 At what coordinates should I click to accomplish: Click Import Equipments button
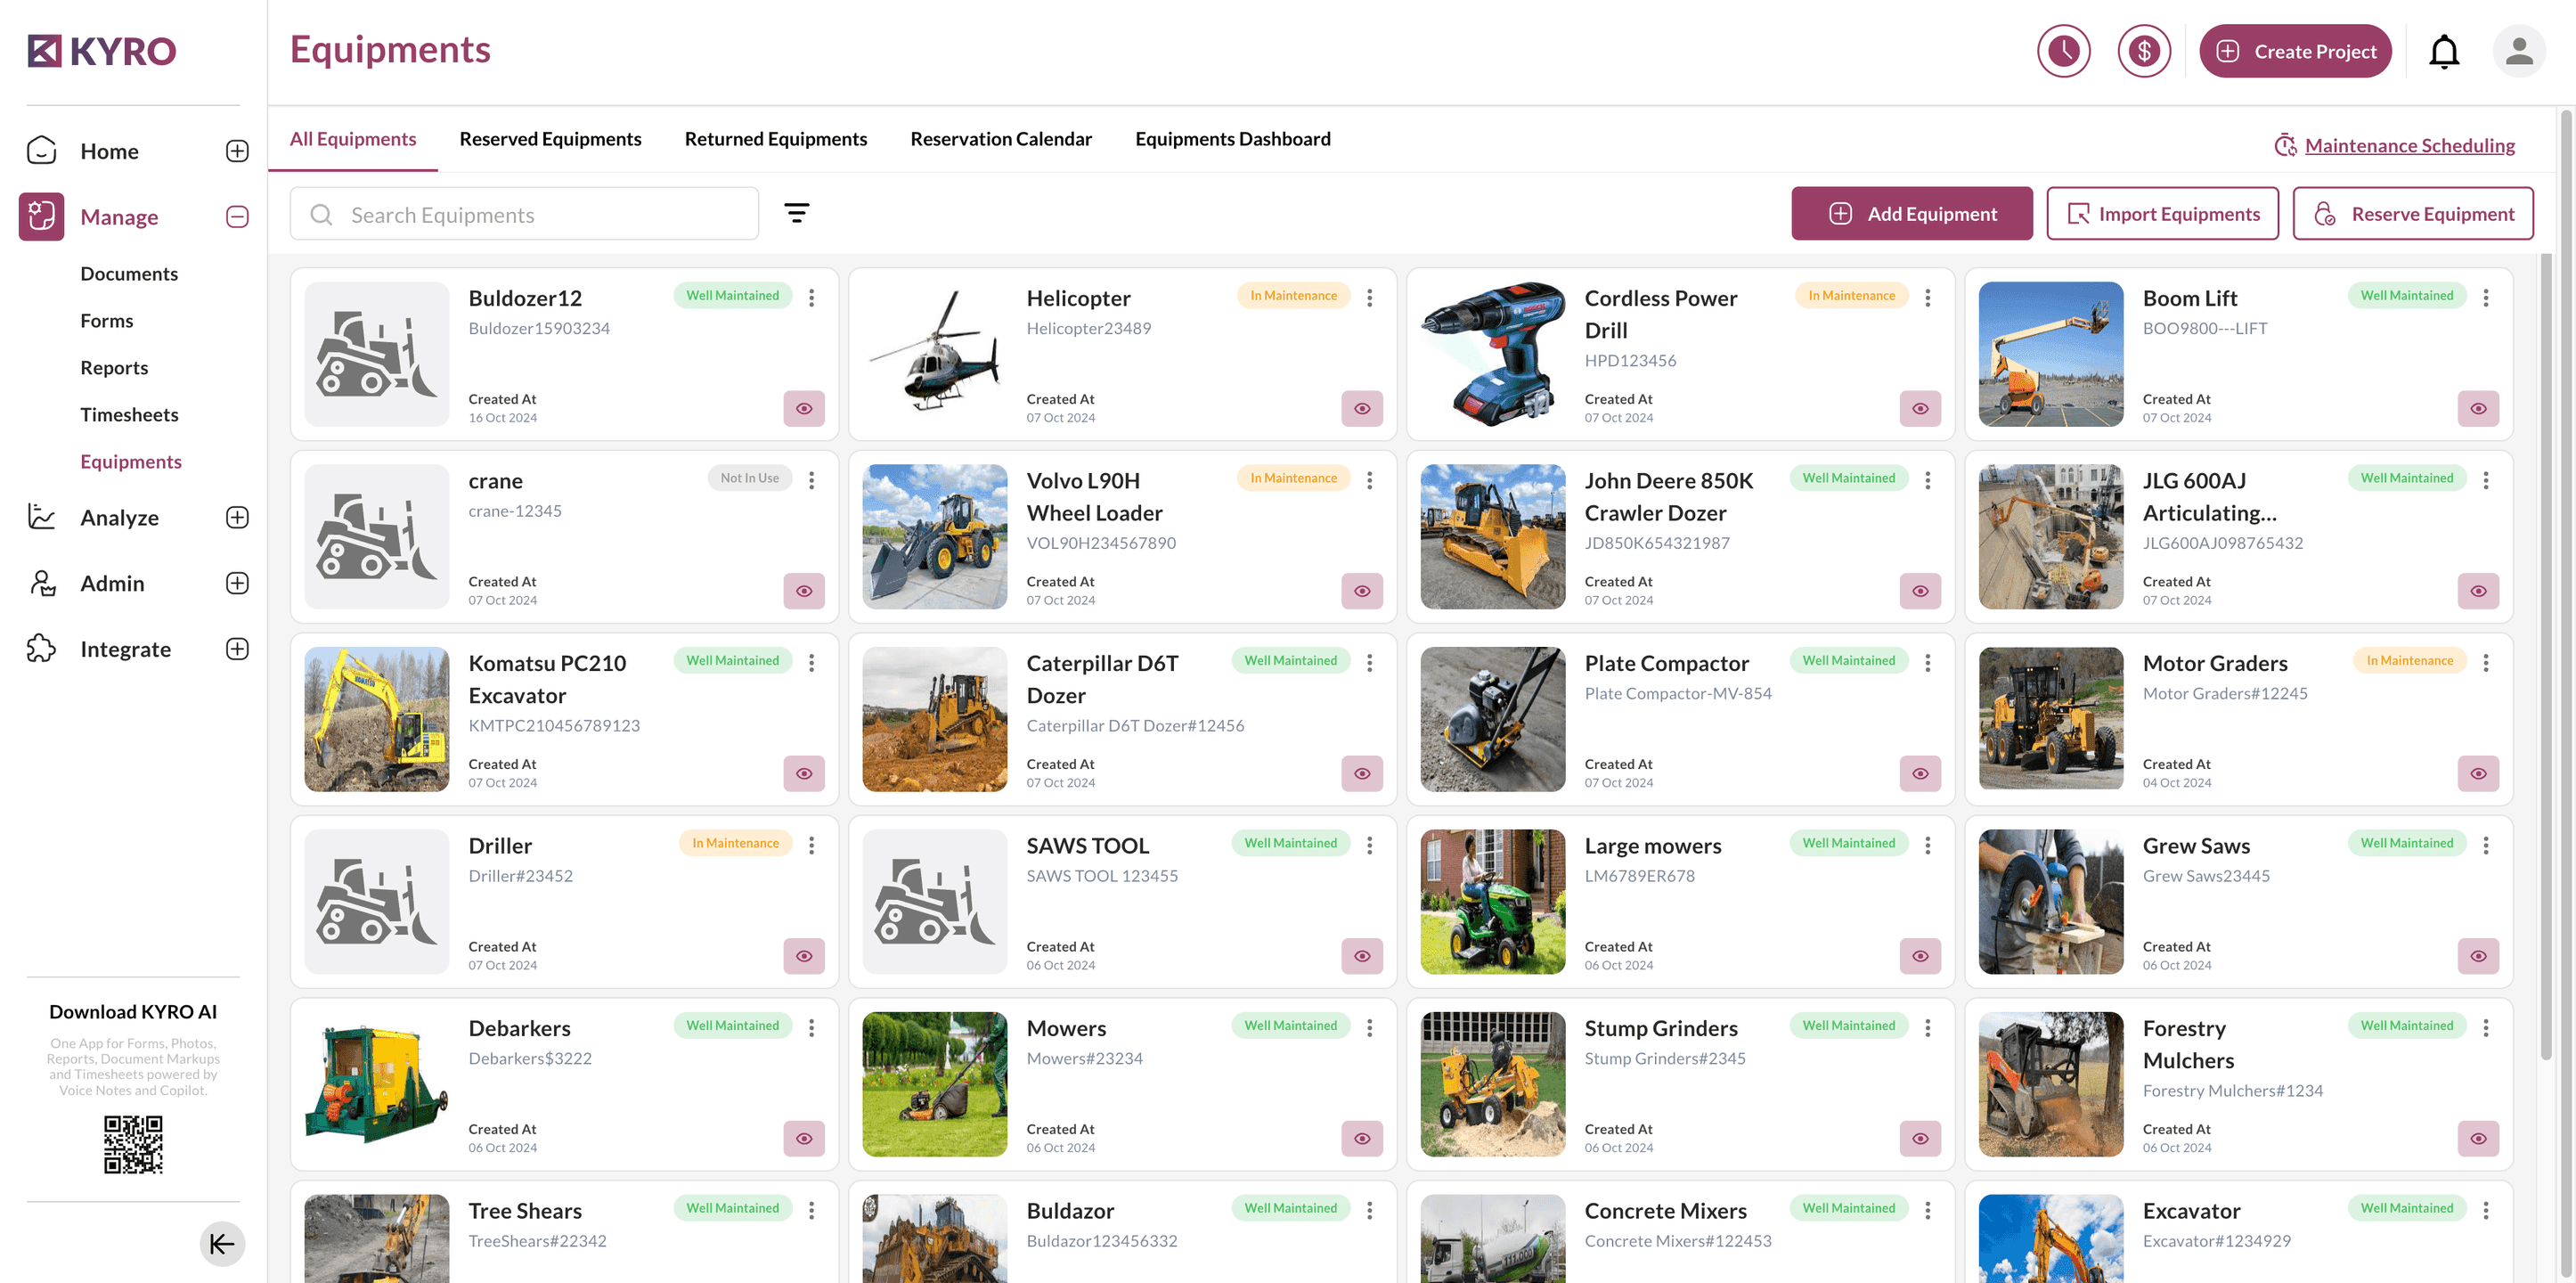click(x=2162, y=213)
